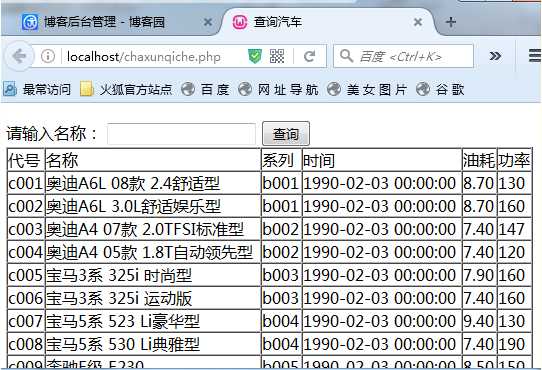Select cell c008
This screenshot has height=370, width=542.
tap(26, 344)
